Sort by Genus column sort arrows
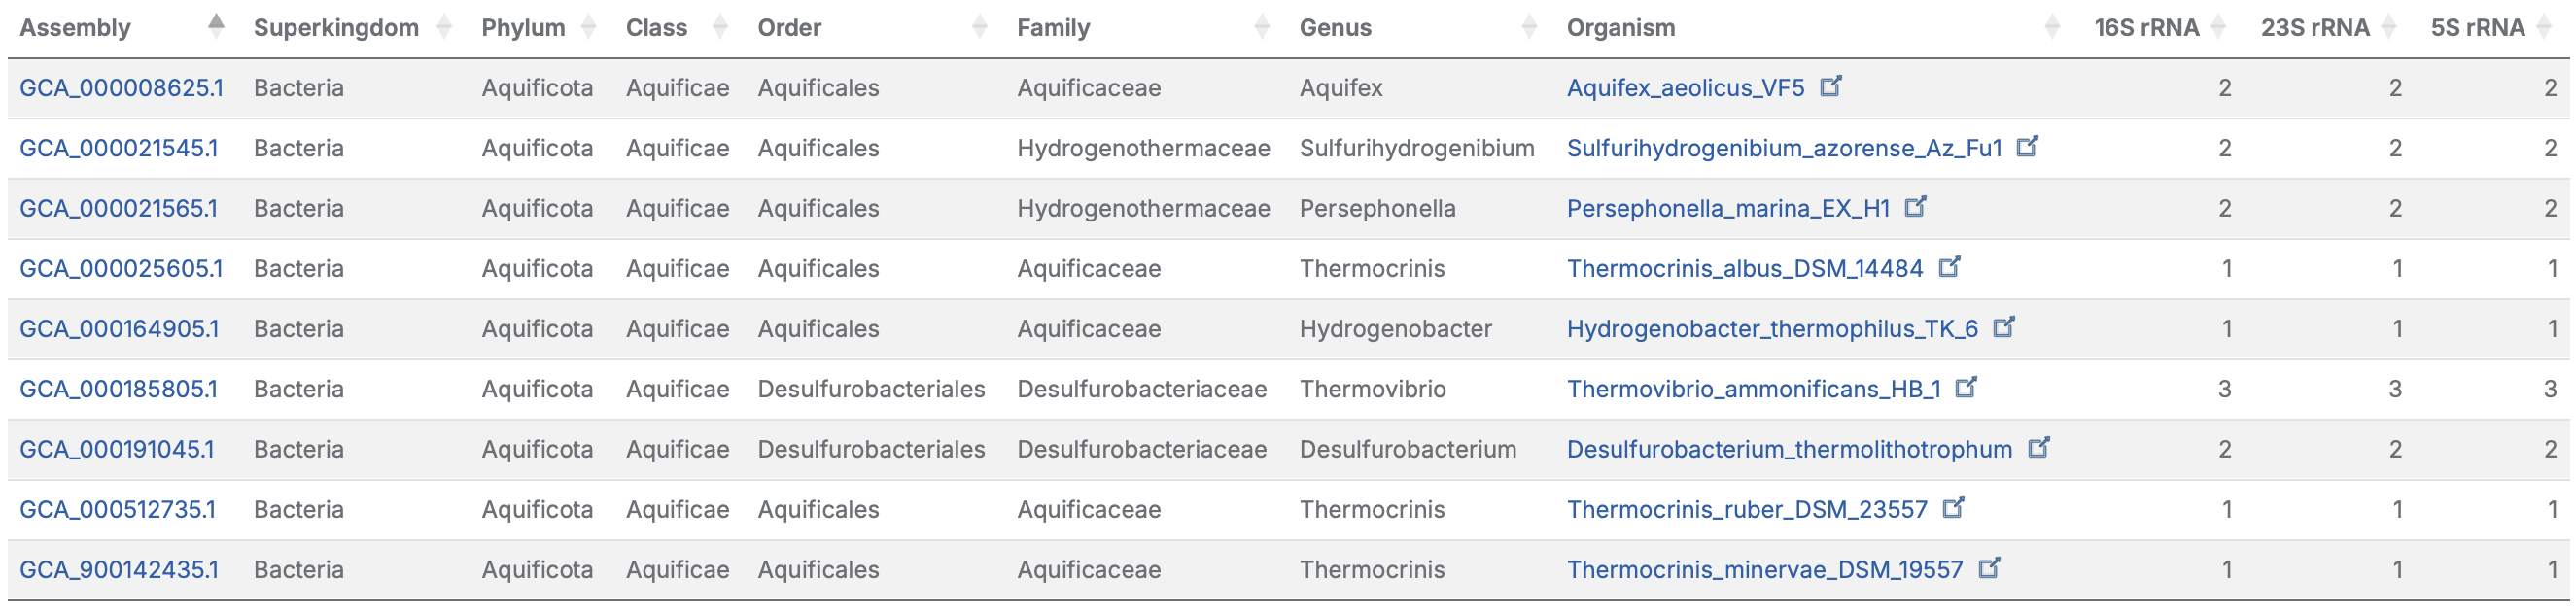Image resolution: width=2576 pixels, height=612 pixels. tap(1529, 27)
